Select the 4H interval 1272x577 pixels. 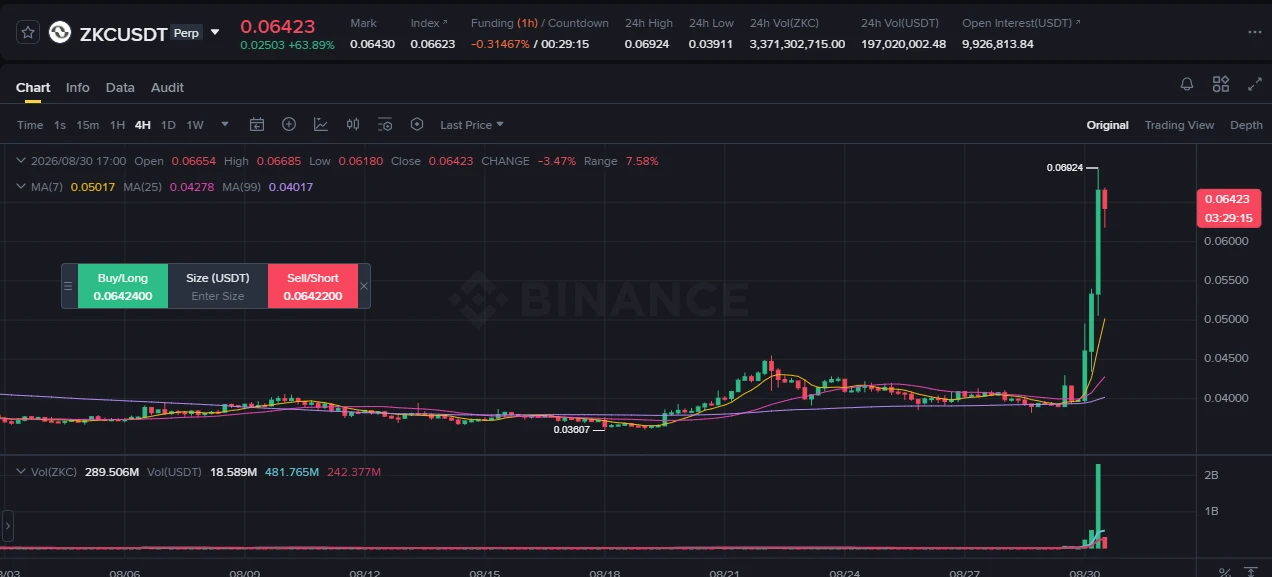pos(143,125)
